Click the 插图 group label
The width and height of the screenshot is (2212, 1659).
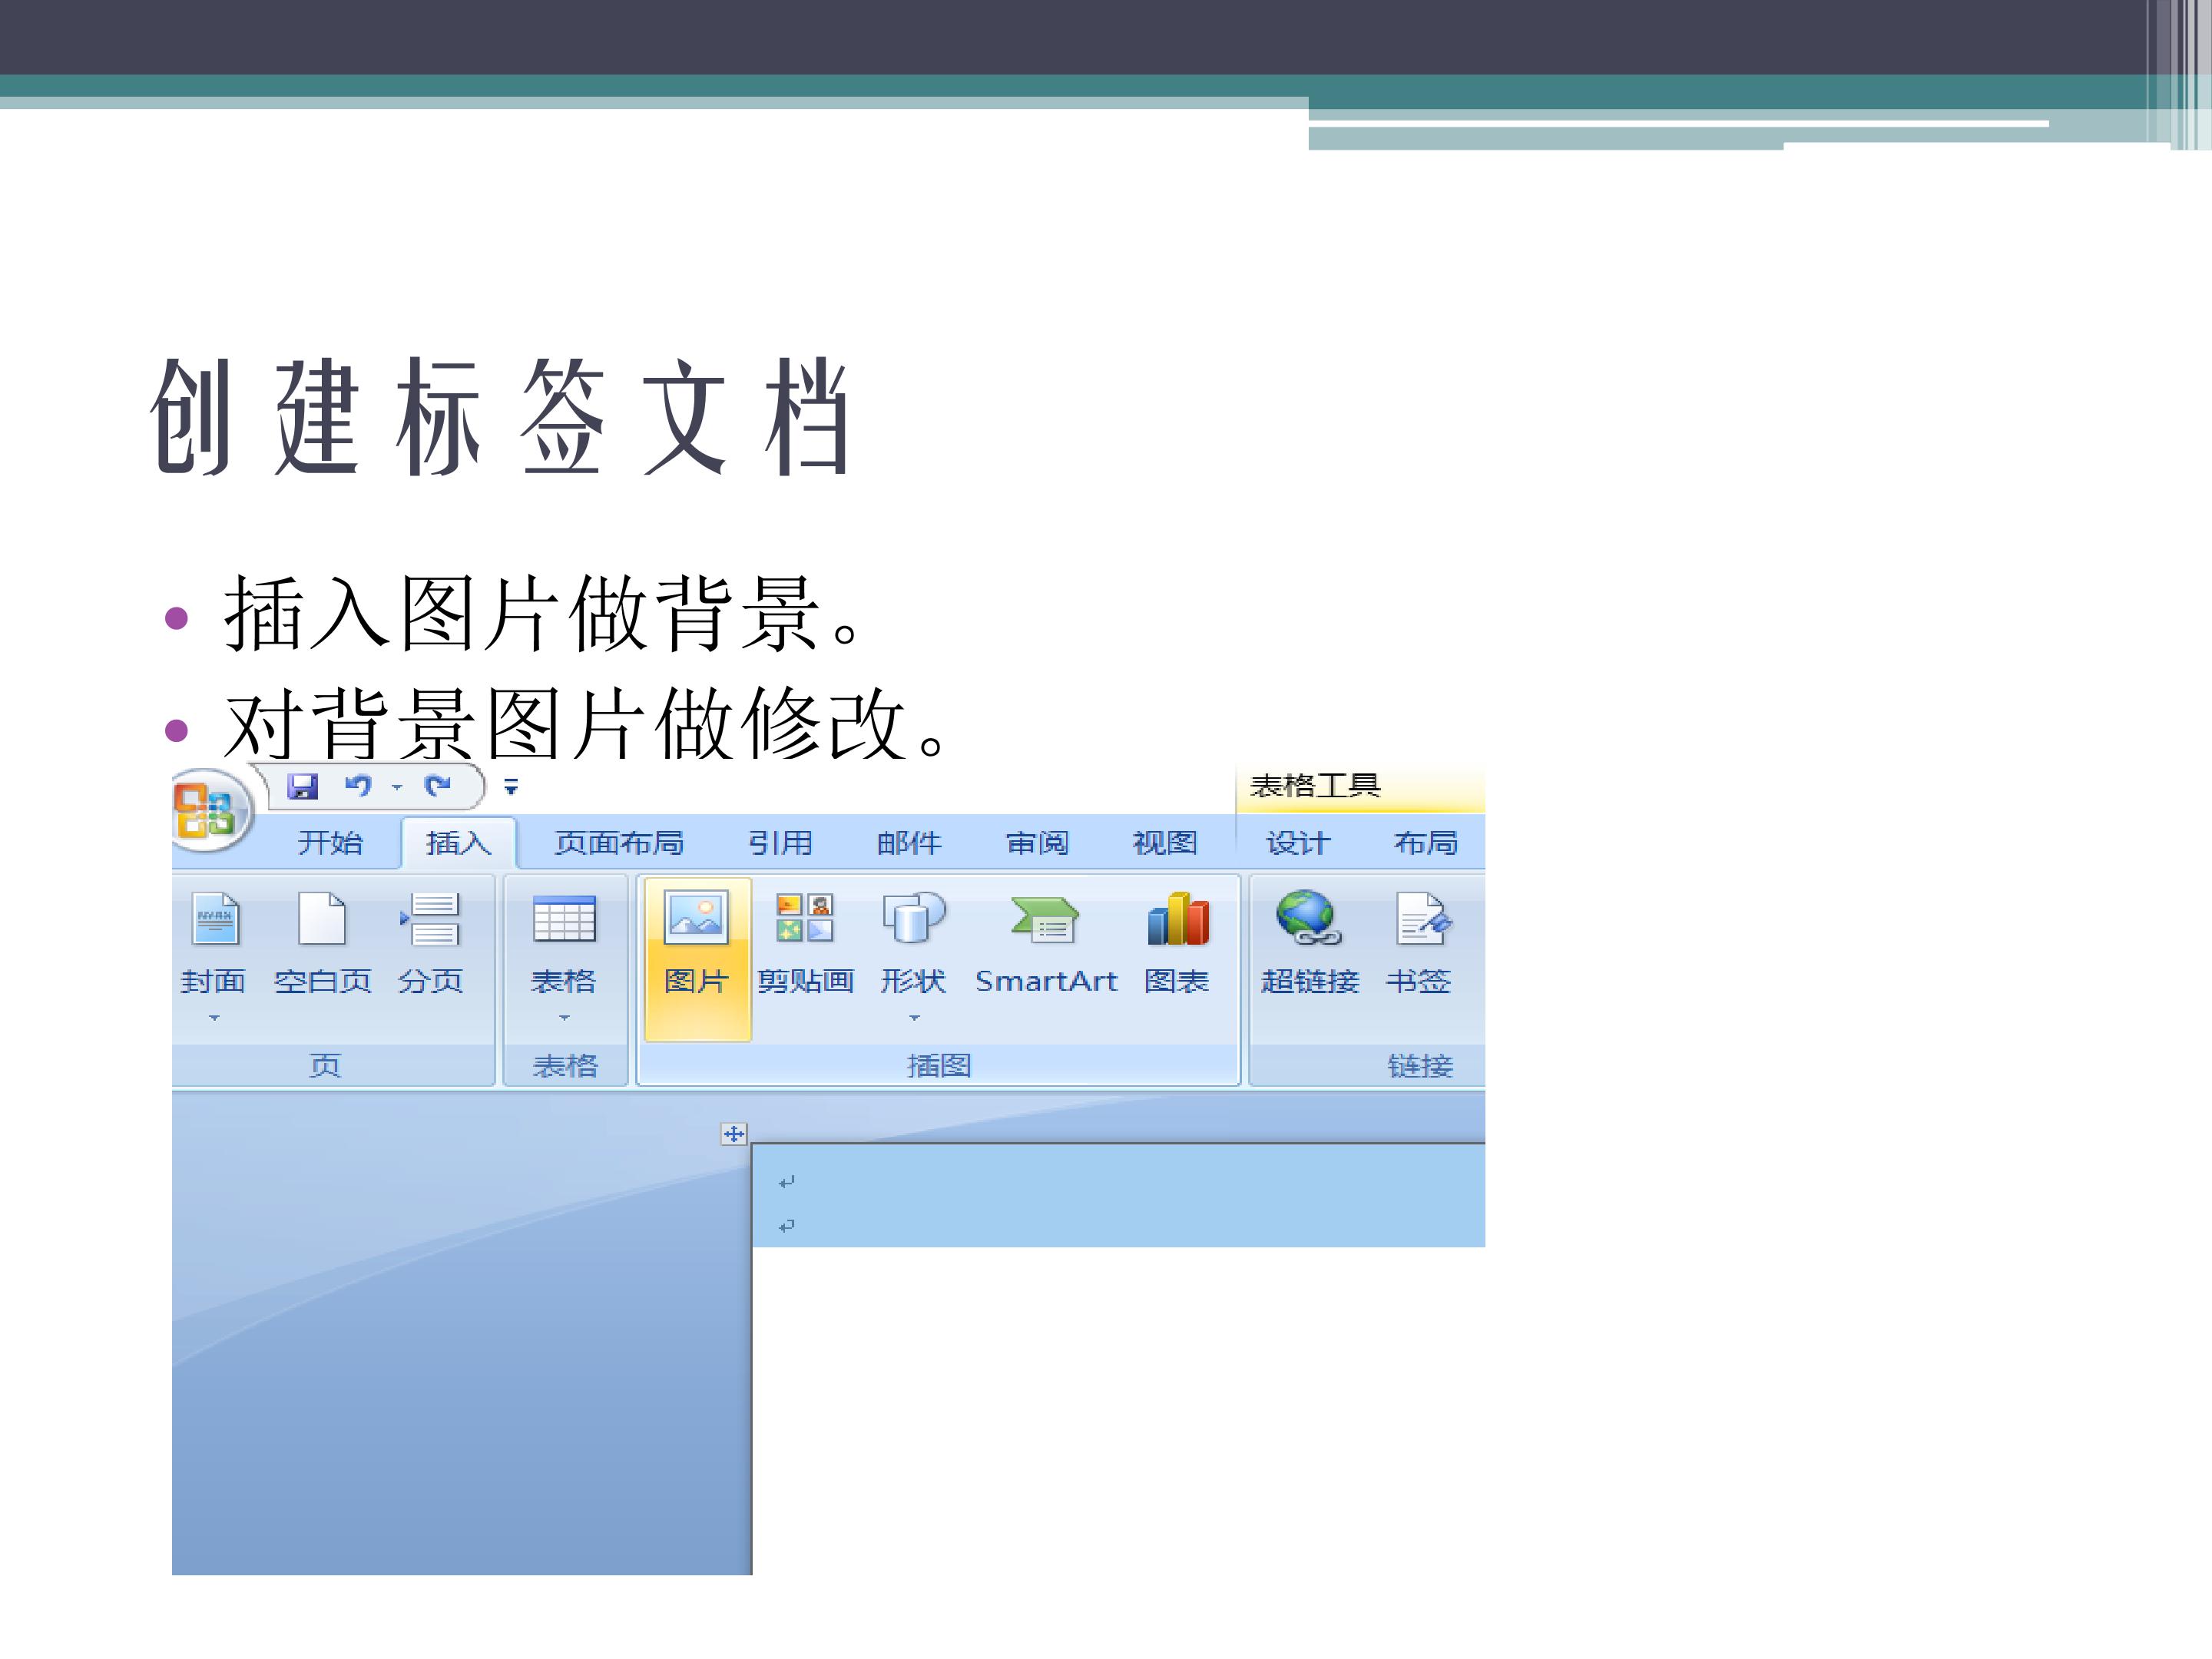pyautogui.click(x=939, y=1066)
